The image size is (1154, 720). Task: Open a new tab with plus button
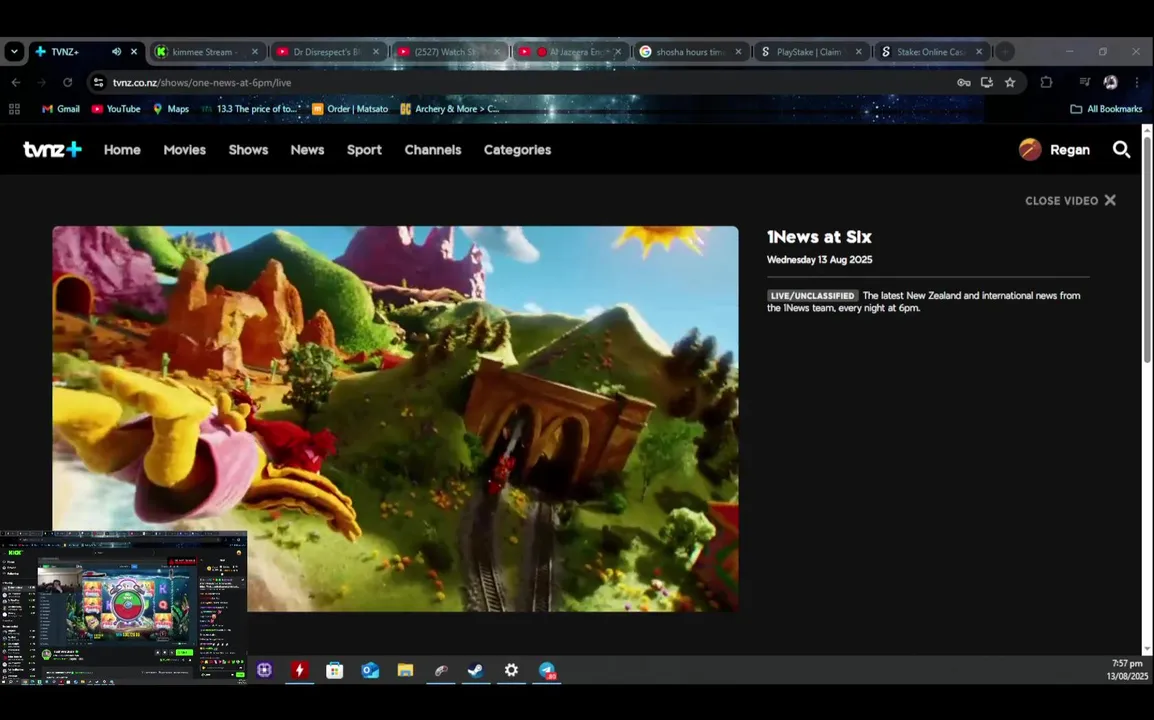(x=1005, y=52)
